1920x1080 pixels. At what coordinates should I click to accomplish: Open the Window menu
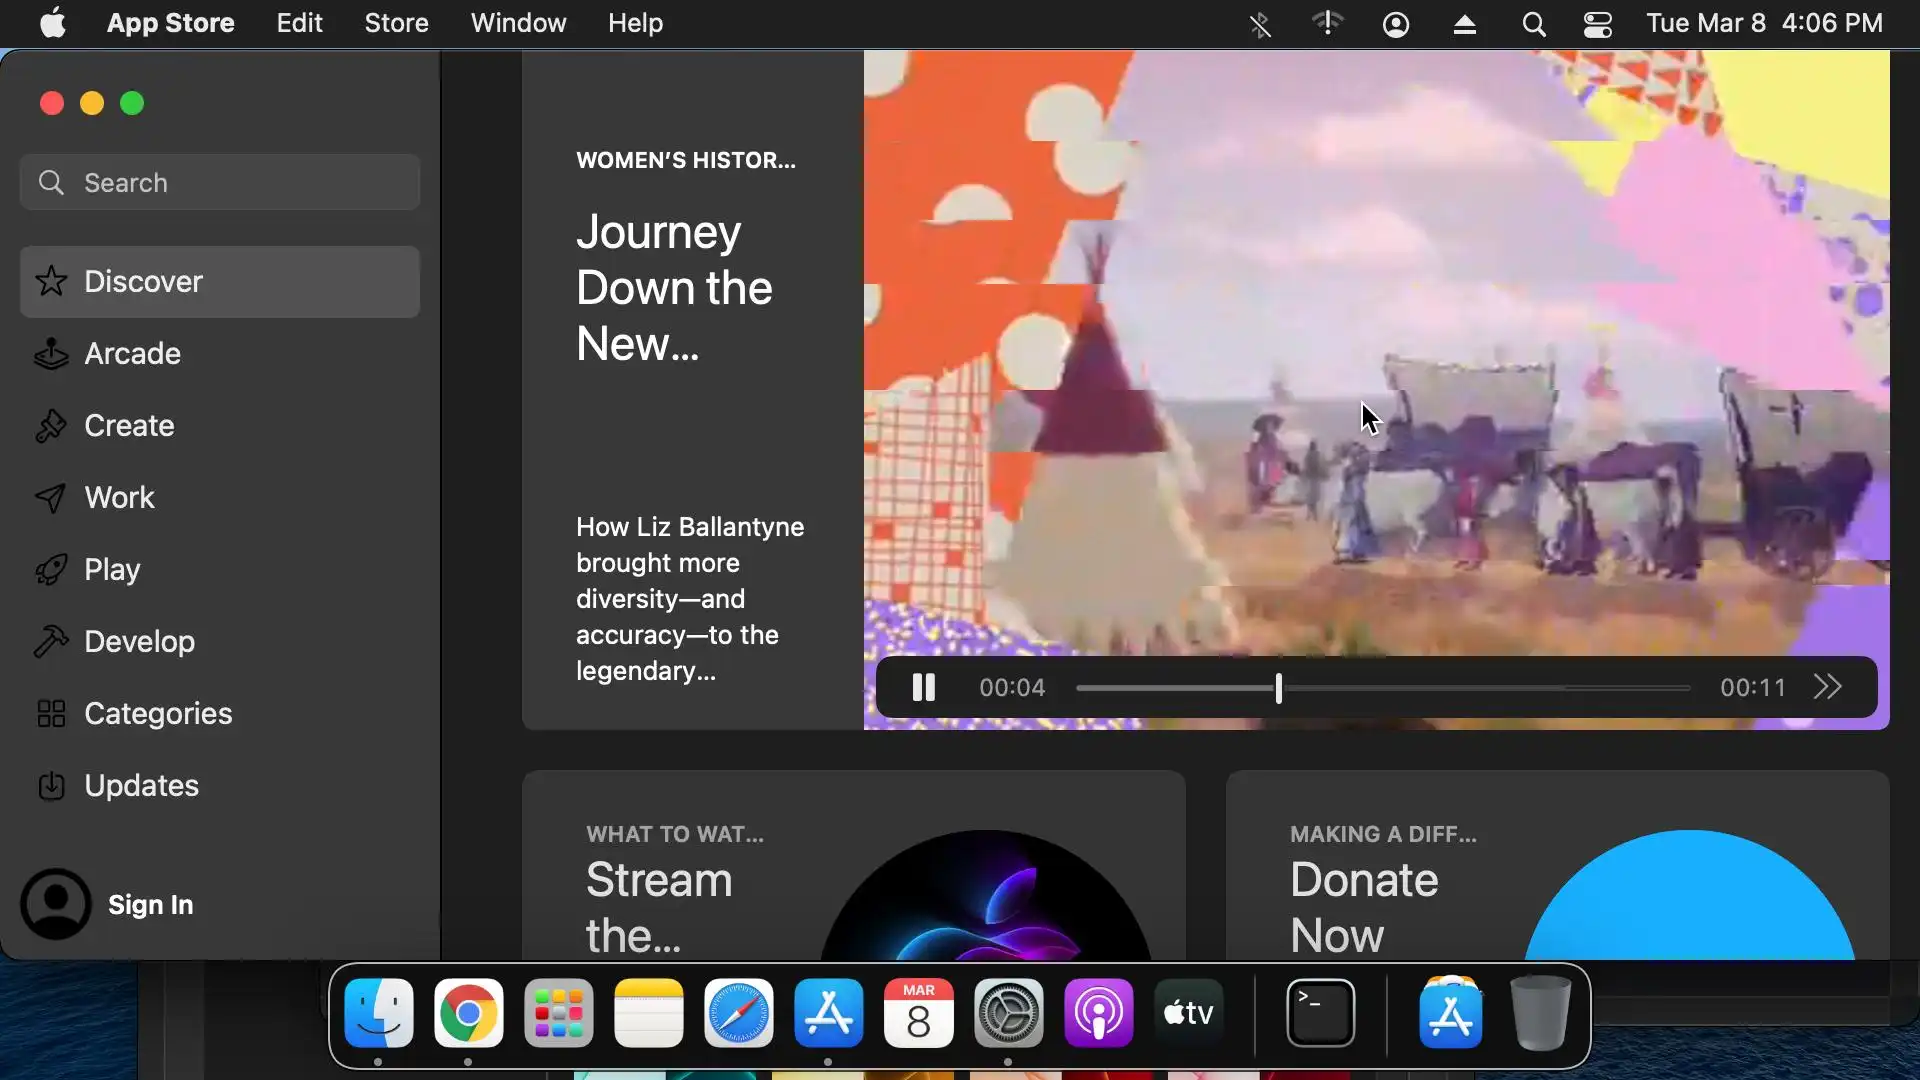click(518, 23)
